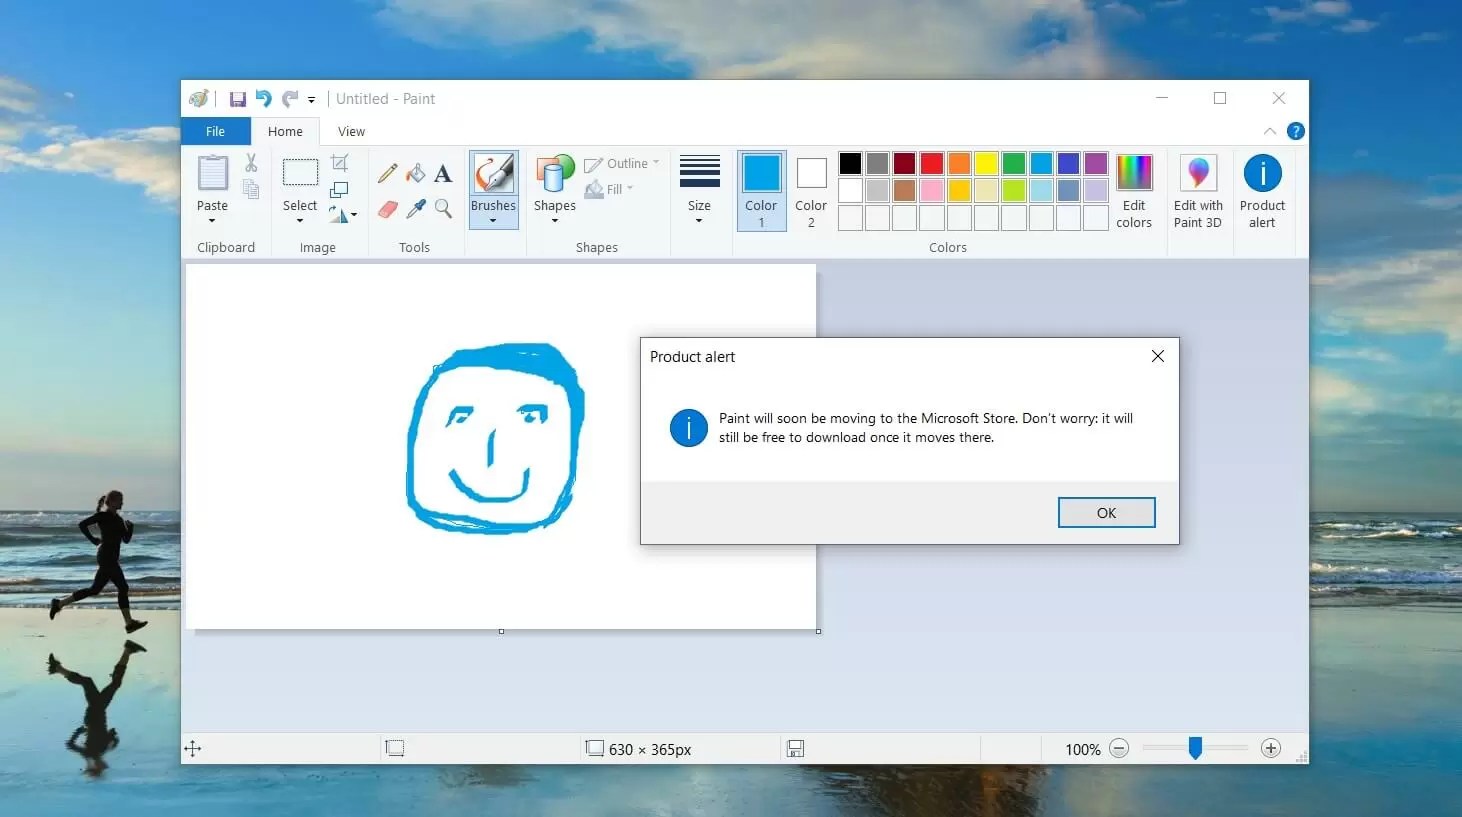Screen dimensions: 1462x817
Task: Choose the Color picker tool
Action: 415,208
